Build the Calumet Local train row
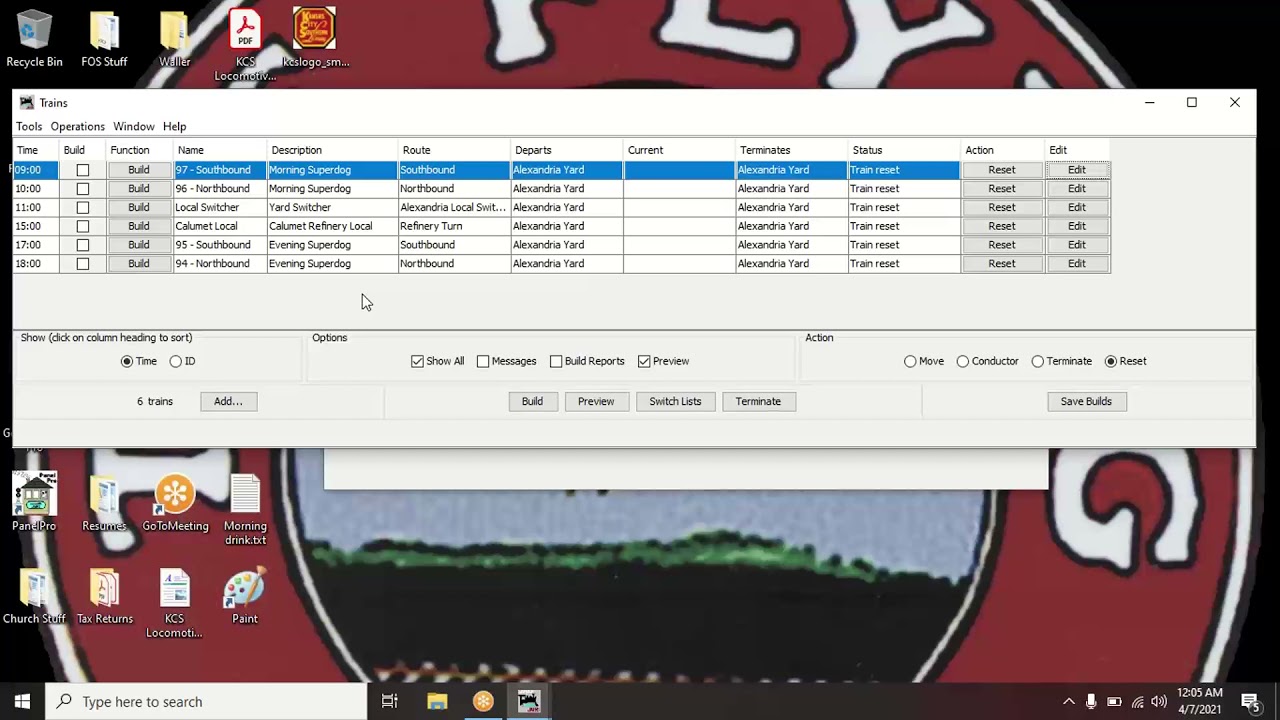Viewport: 1280px width, 720px height. [x=139, y=226]
